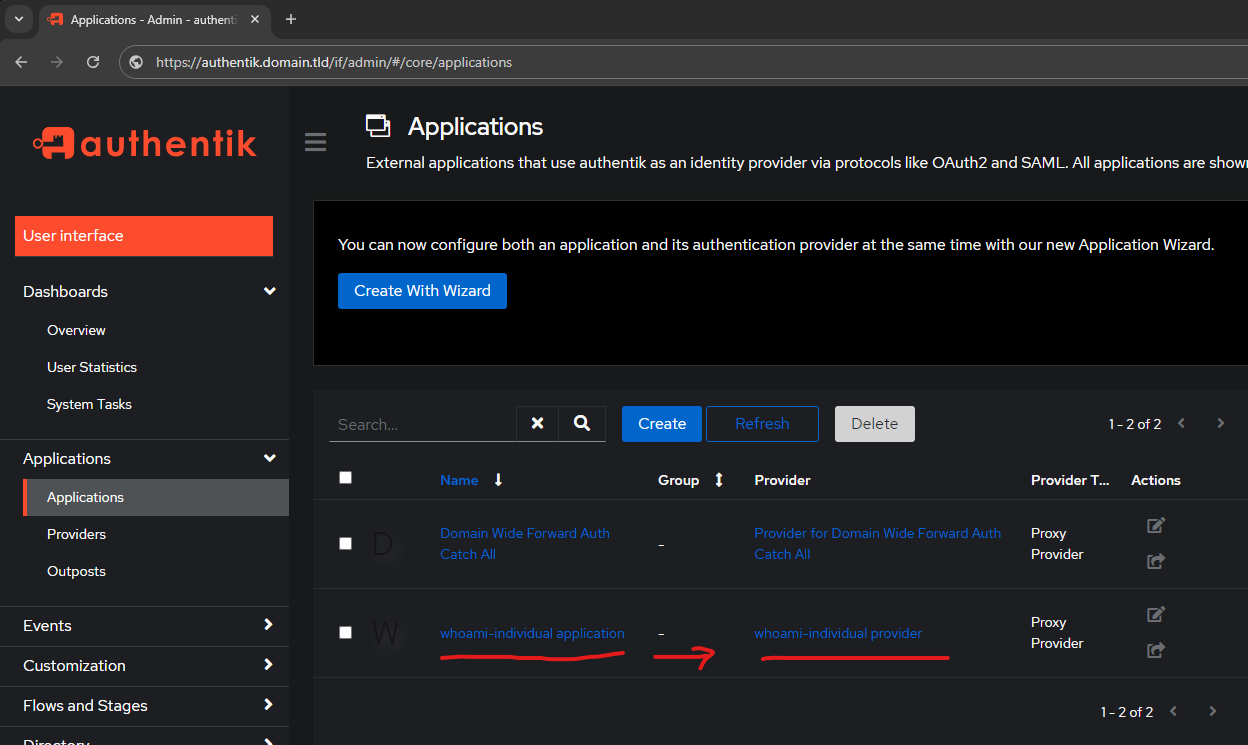This screenshot has width=1248, height=745.
Task: Sort by Name using arrow icon
Action: (498, 480)
